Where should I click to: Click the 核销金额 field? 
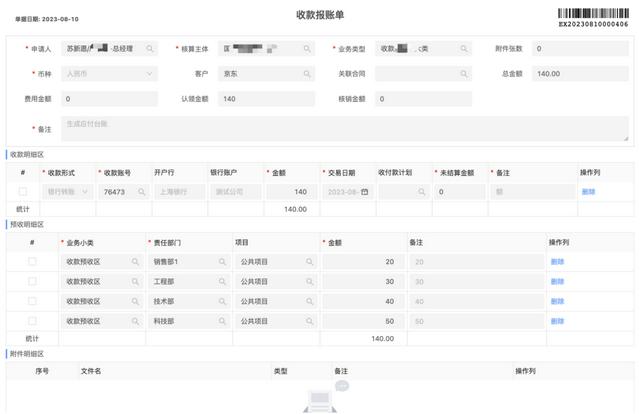pos(423,99)
